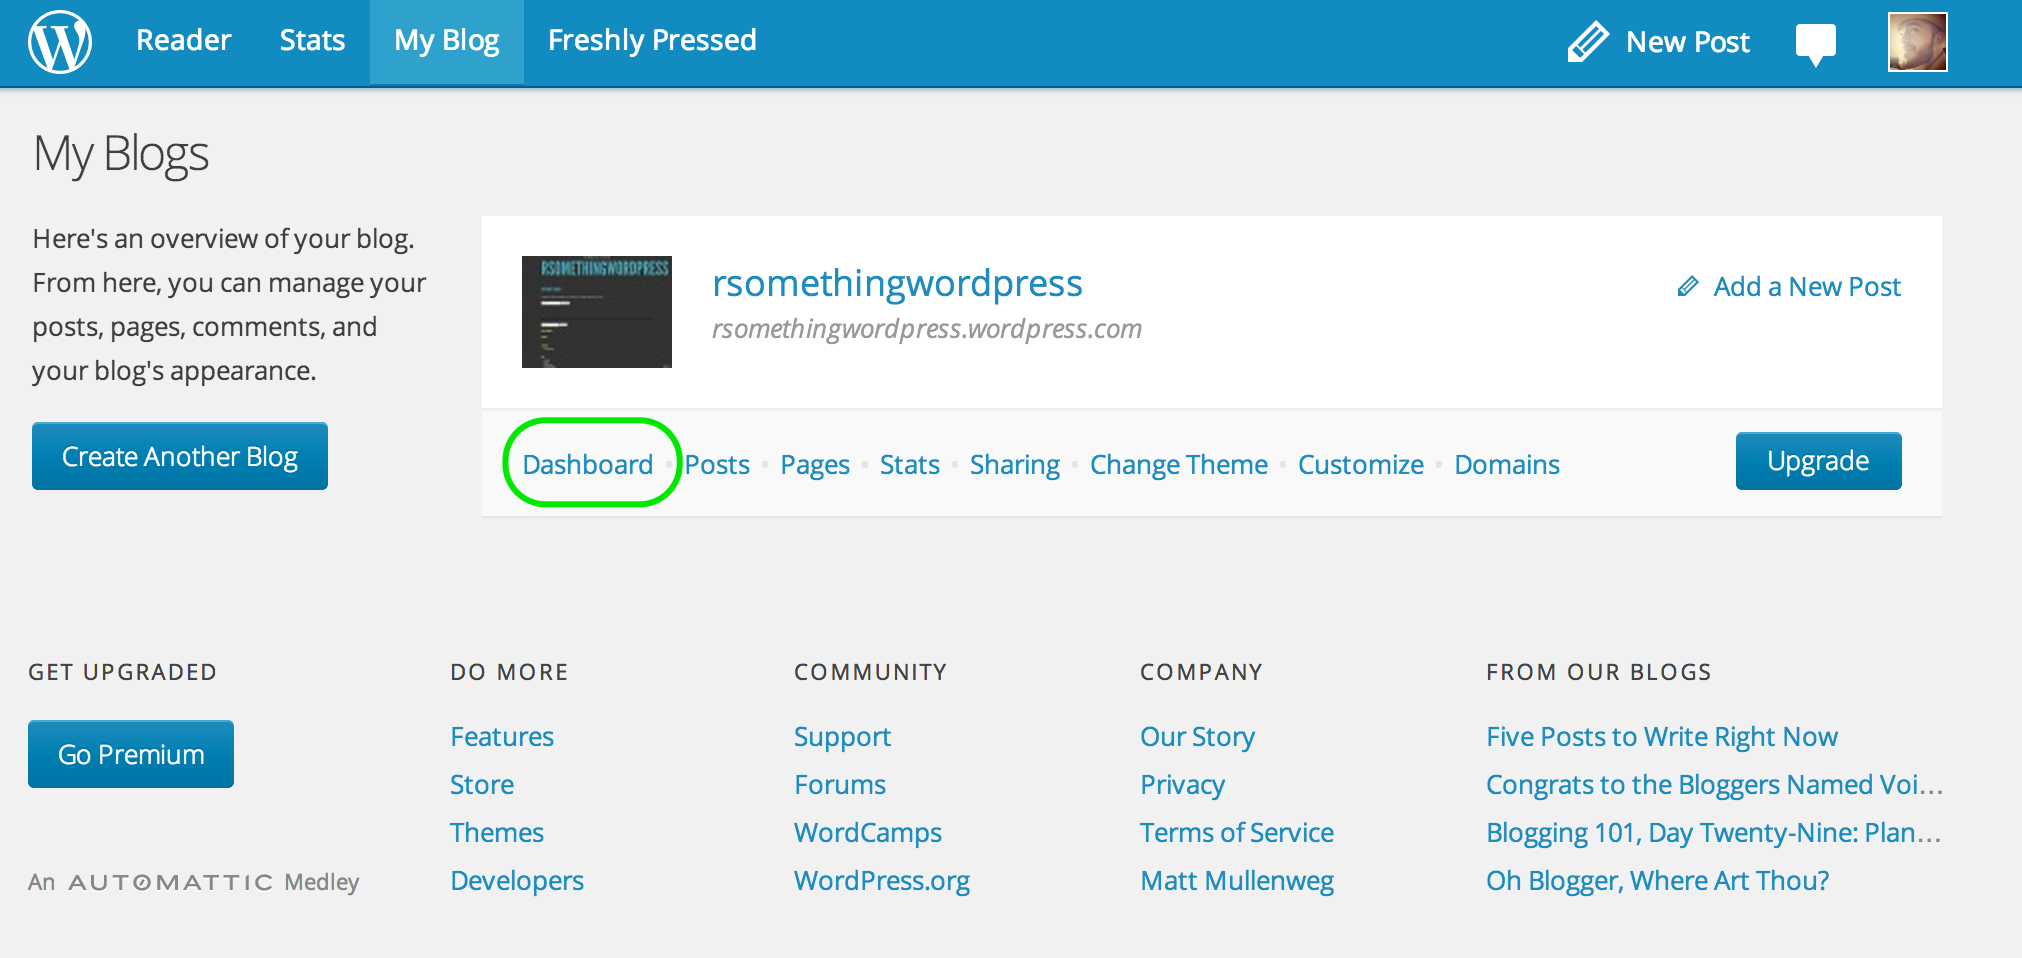Open the Change Theme link
This screenshot has width=2022, height=958.
pos(1178,464)
